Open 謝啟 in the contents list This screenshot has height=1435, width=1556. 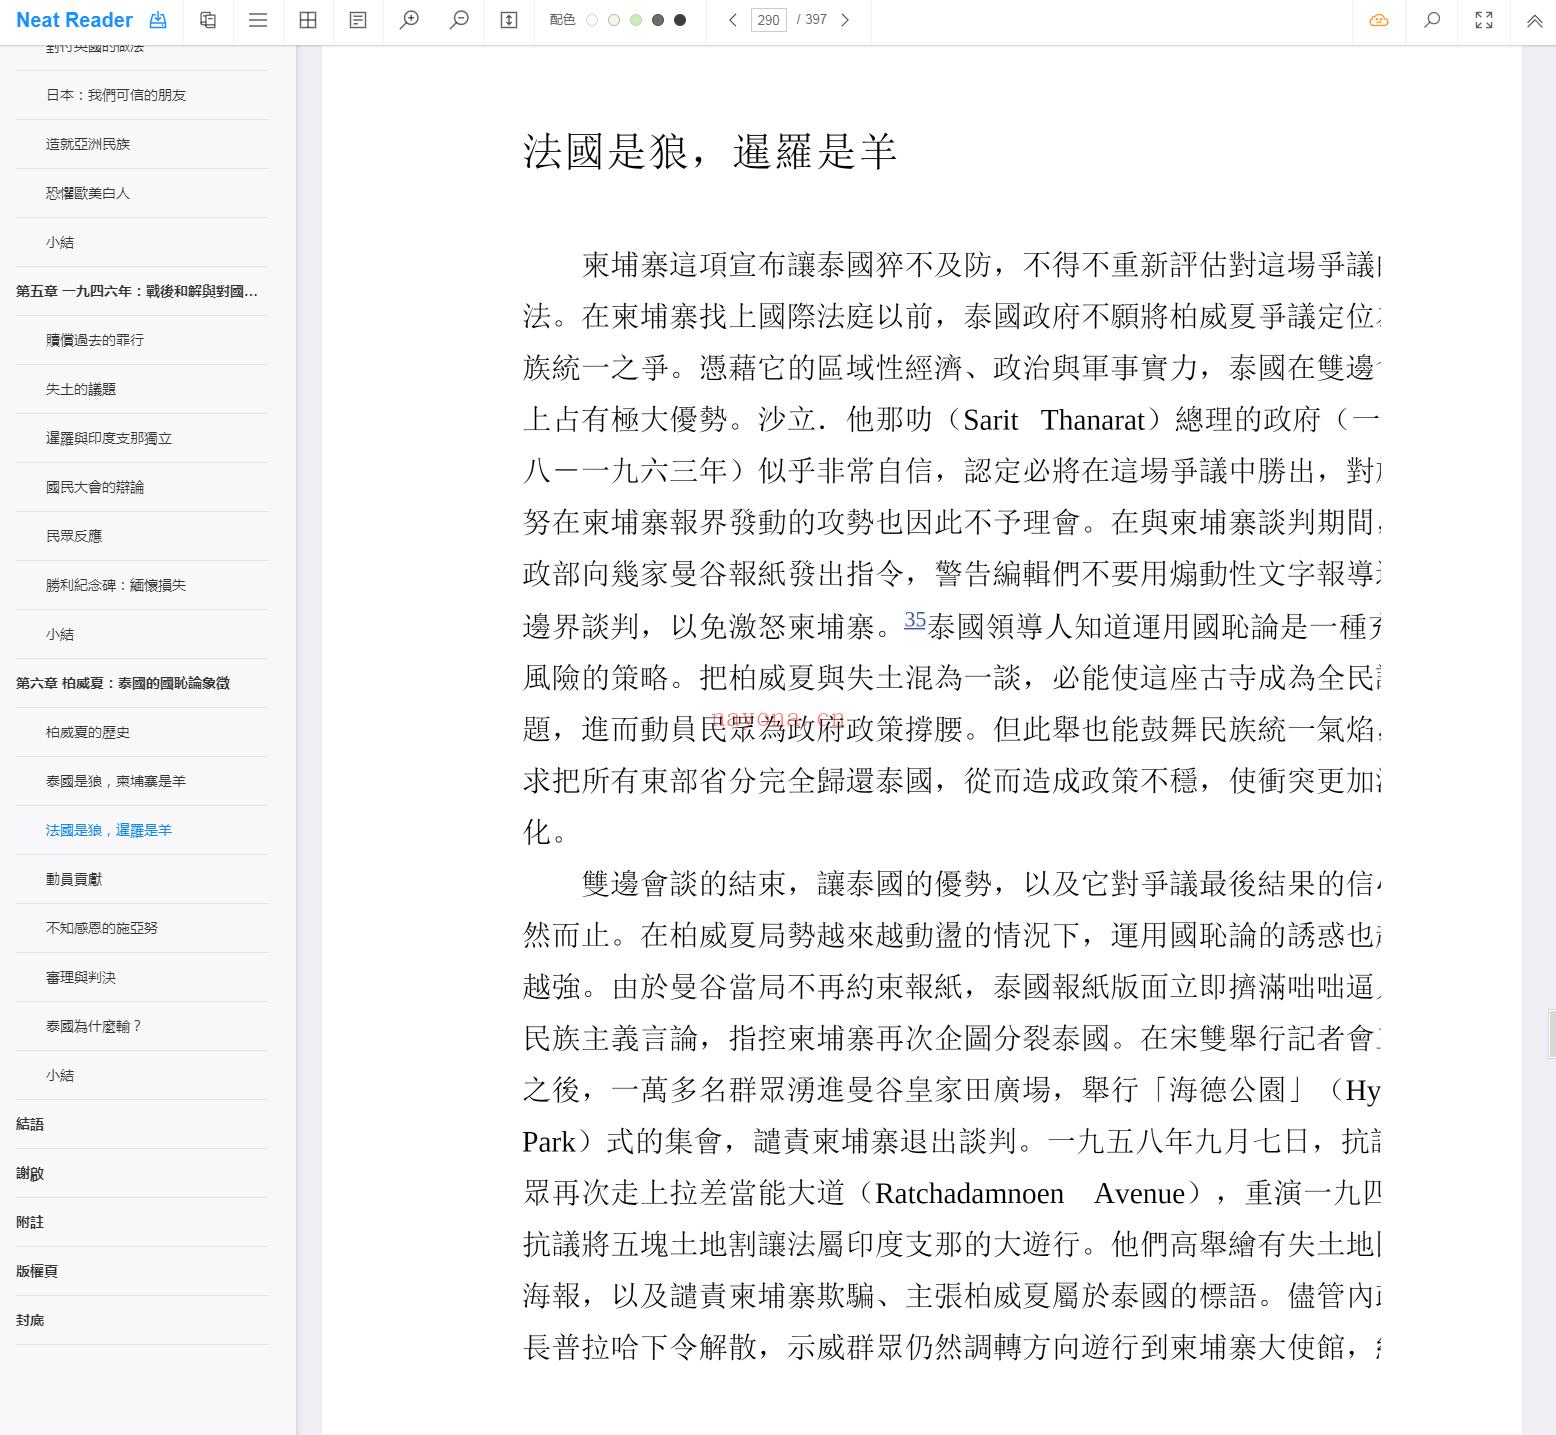click(x=30, y=1173)
